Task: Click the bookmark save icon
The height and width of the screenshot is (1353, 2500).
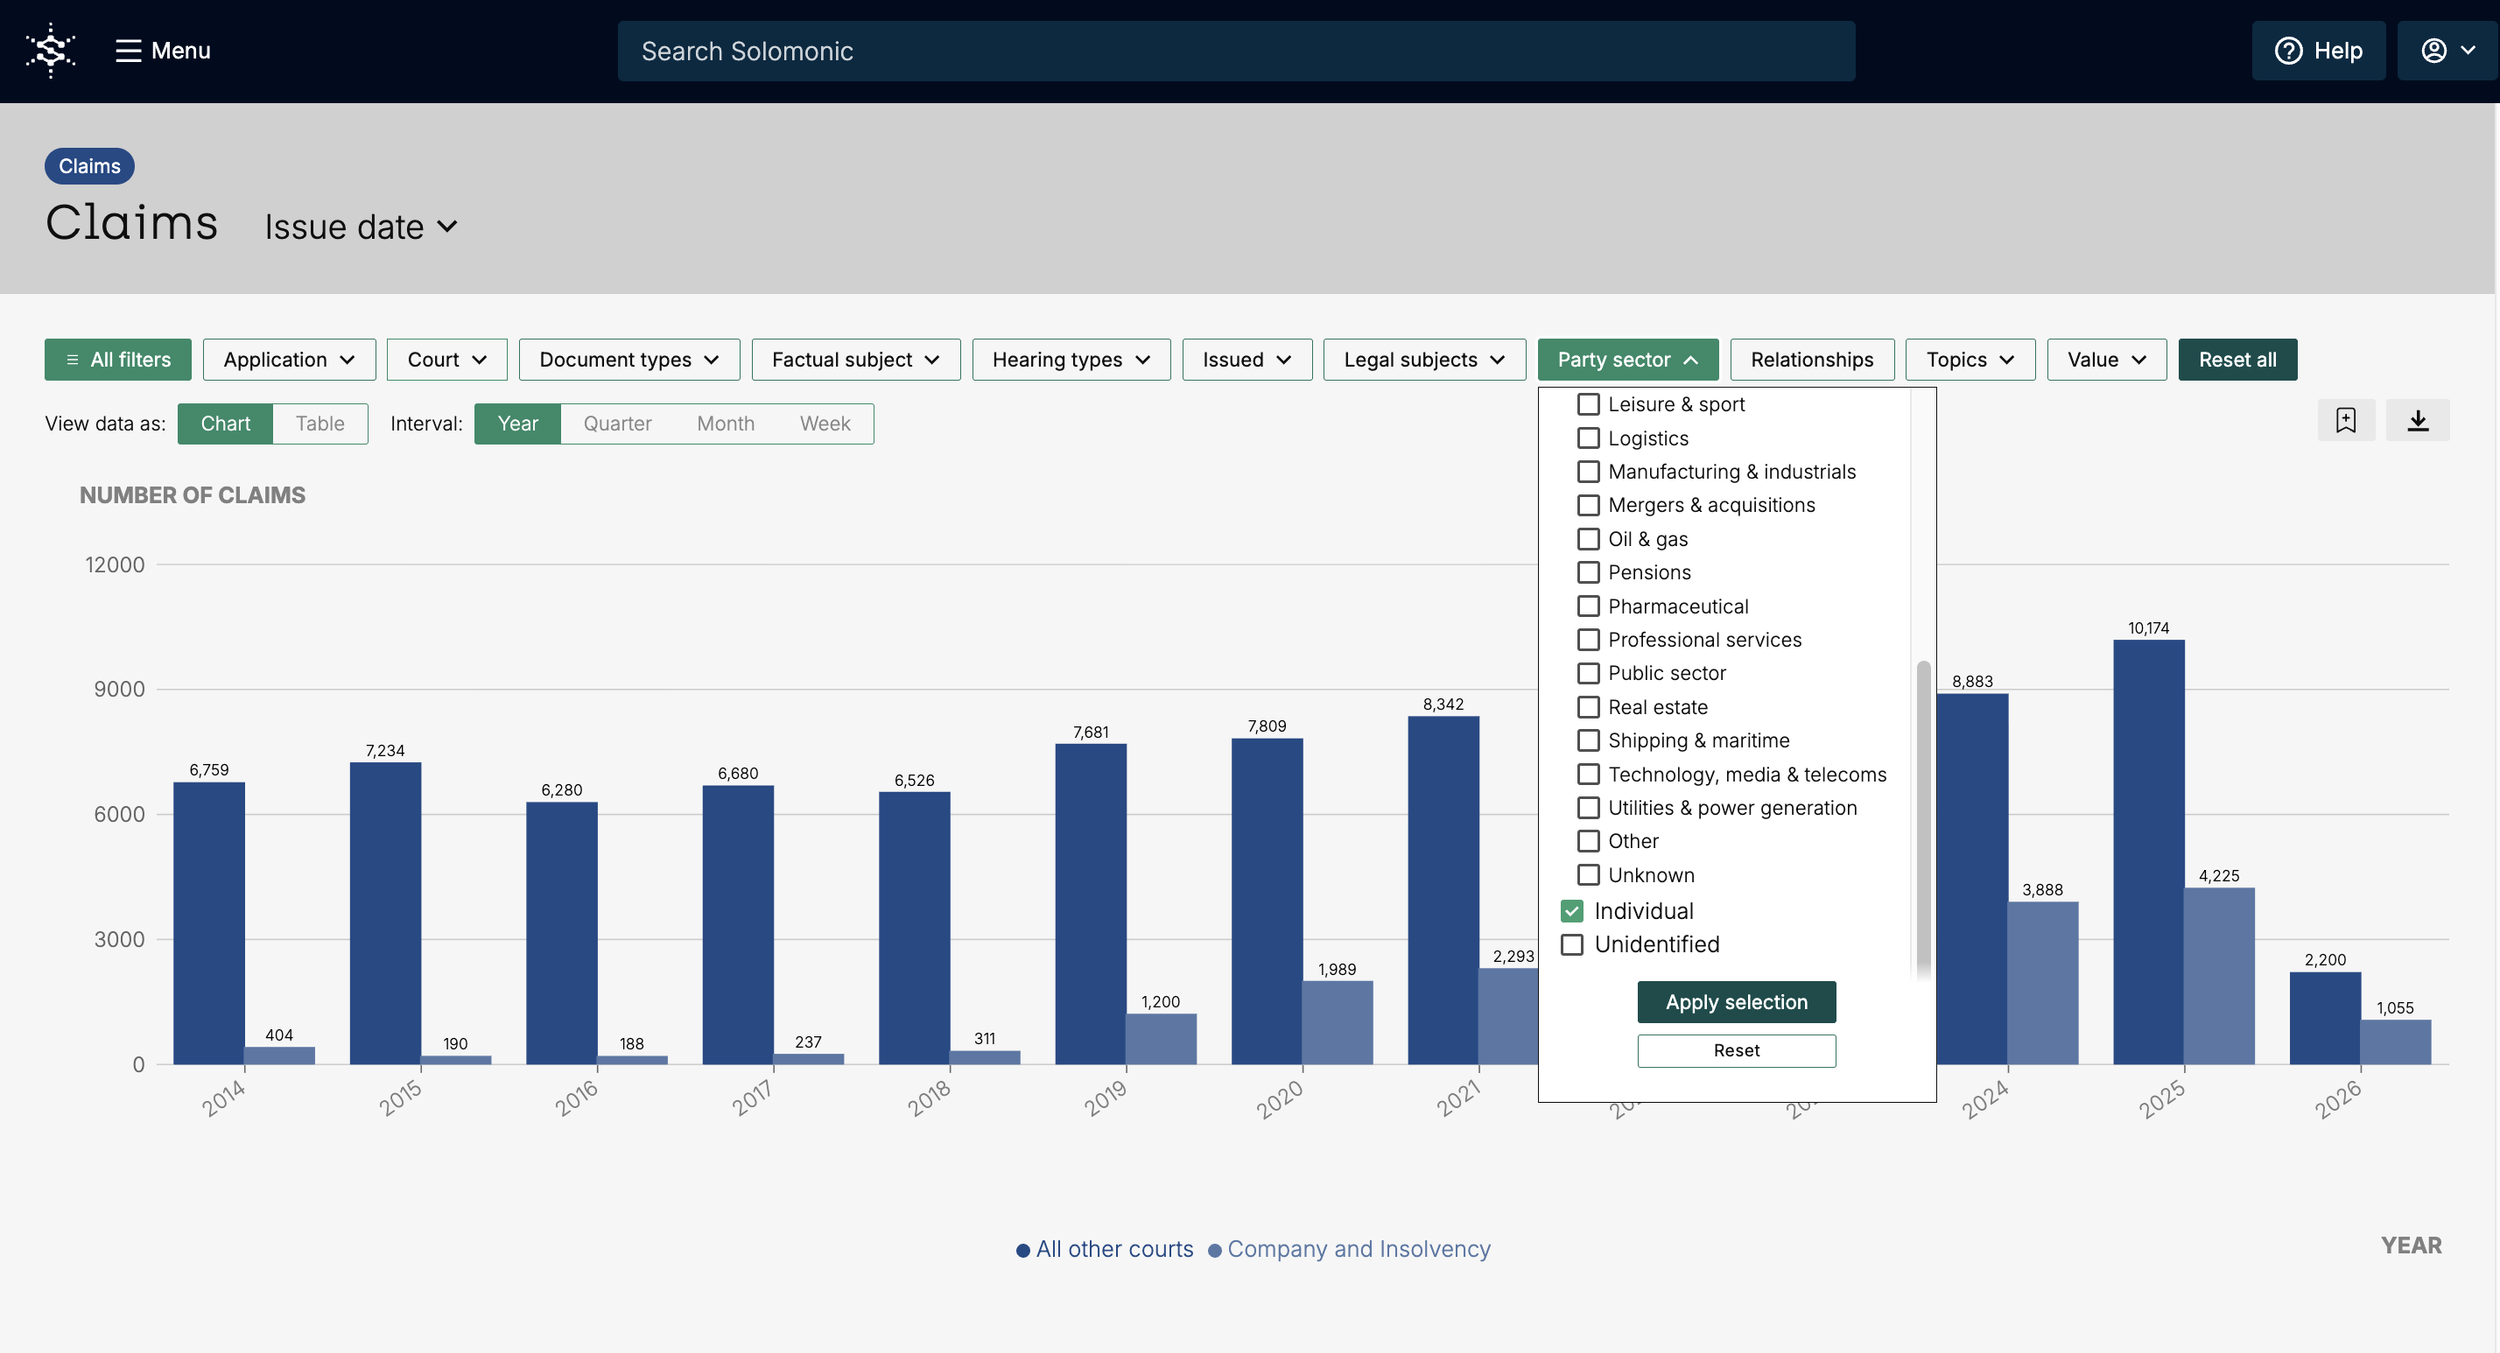Action: (2345, 420)
